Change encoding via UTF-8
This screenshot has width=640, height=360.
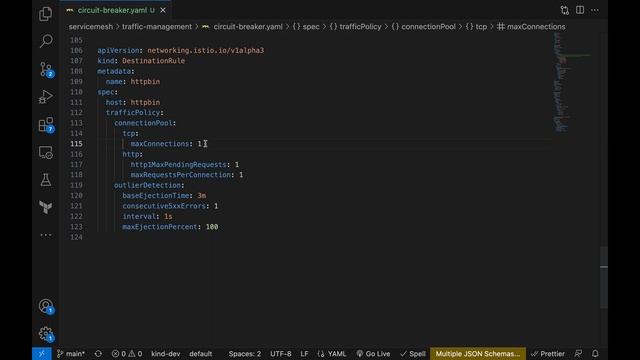[280, 353]
